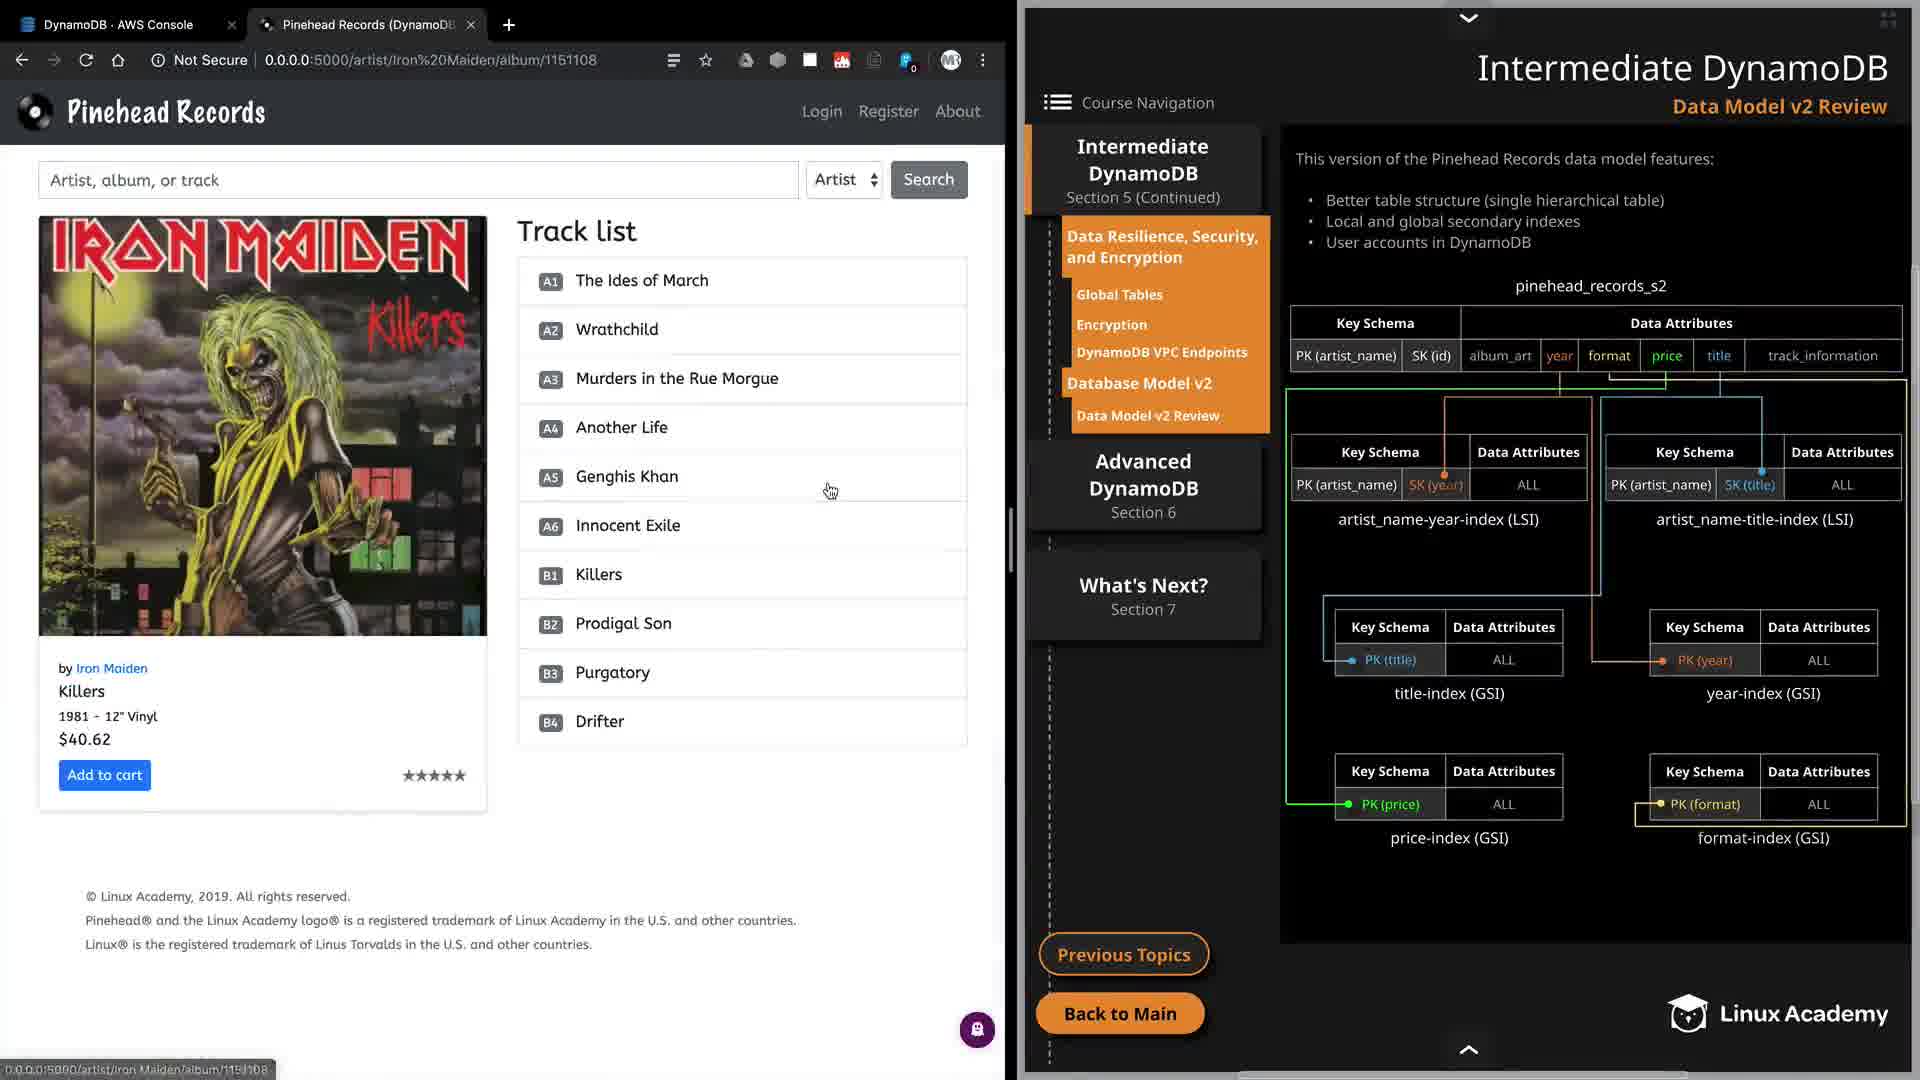
Task: Click the Add to cart button
Action: pyautogui.click(x=105, y=775)
